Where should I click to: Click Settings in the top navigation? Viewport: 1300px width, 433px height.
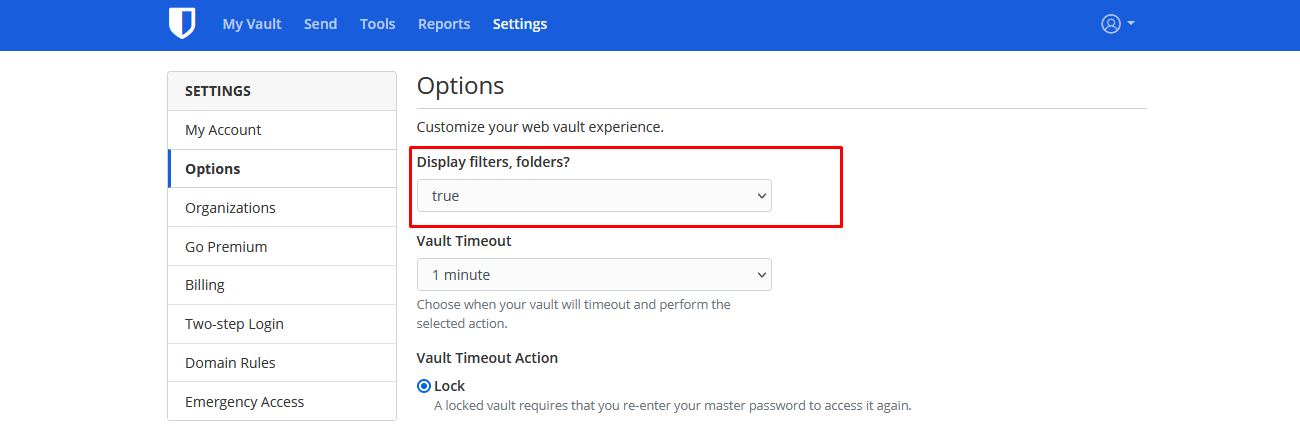point(520,24)
